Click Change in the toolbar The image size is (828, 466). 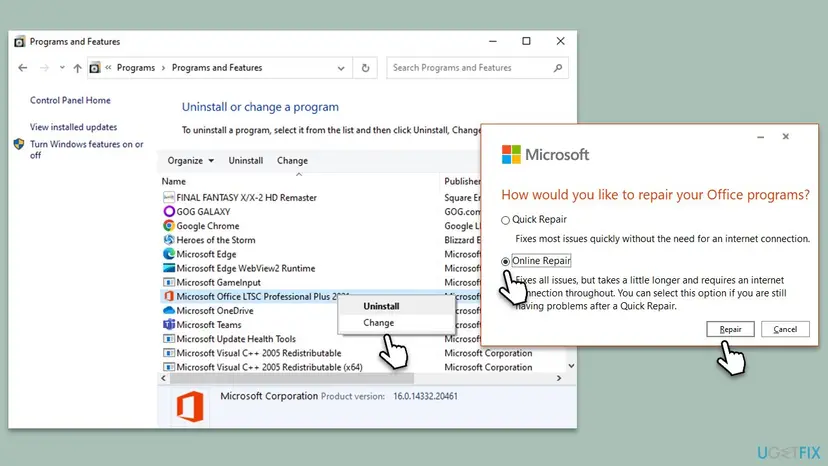click(293, 161)
